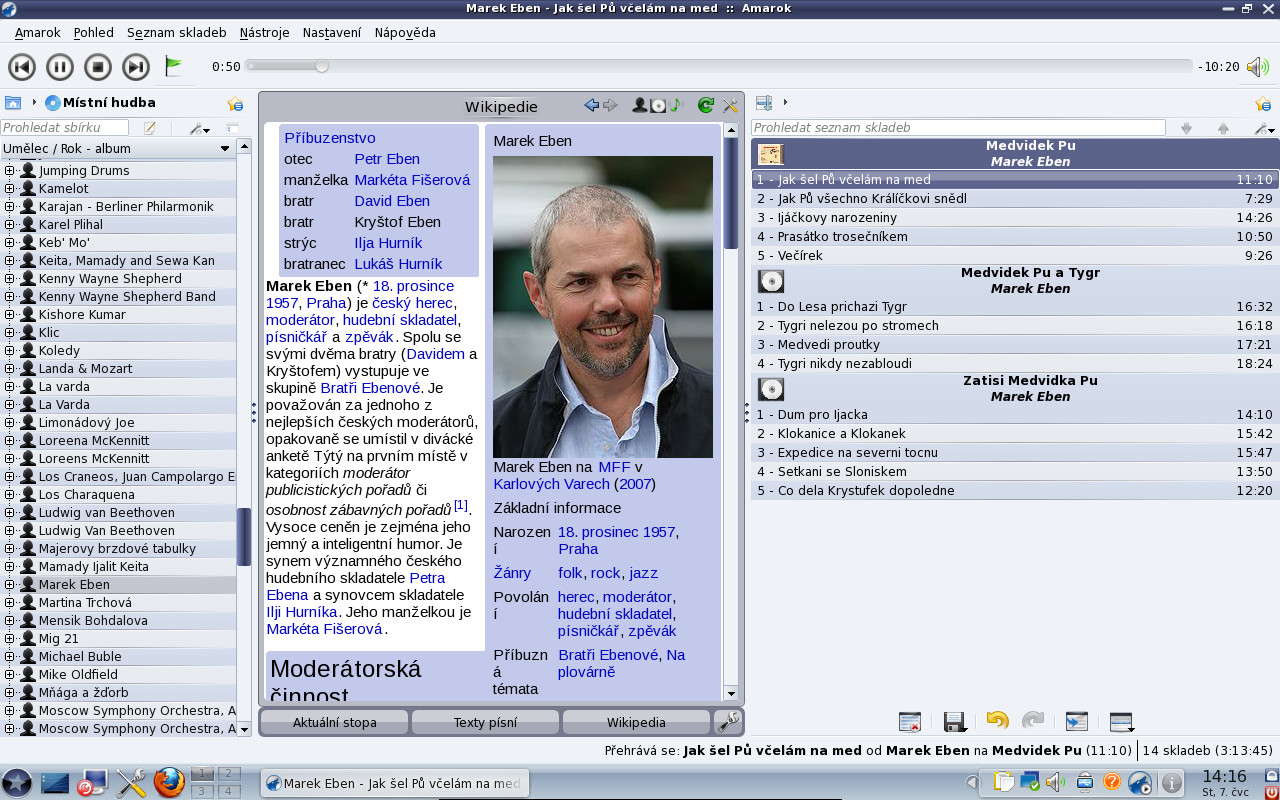This screenshot has width=1280, height=800.
Task: Open the KDE application launcher menu
Action: click(17, 783)
